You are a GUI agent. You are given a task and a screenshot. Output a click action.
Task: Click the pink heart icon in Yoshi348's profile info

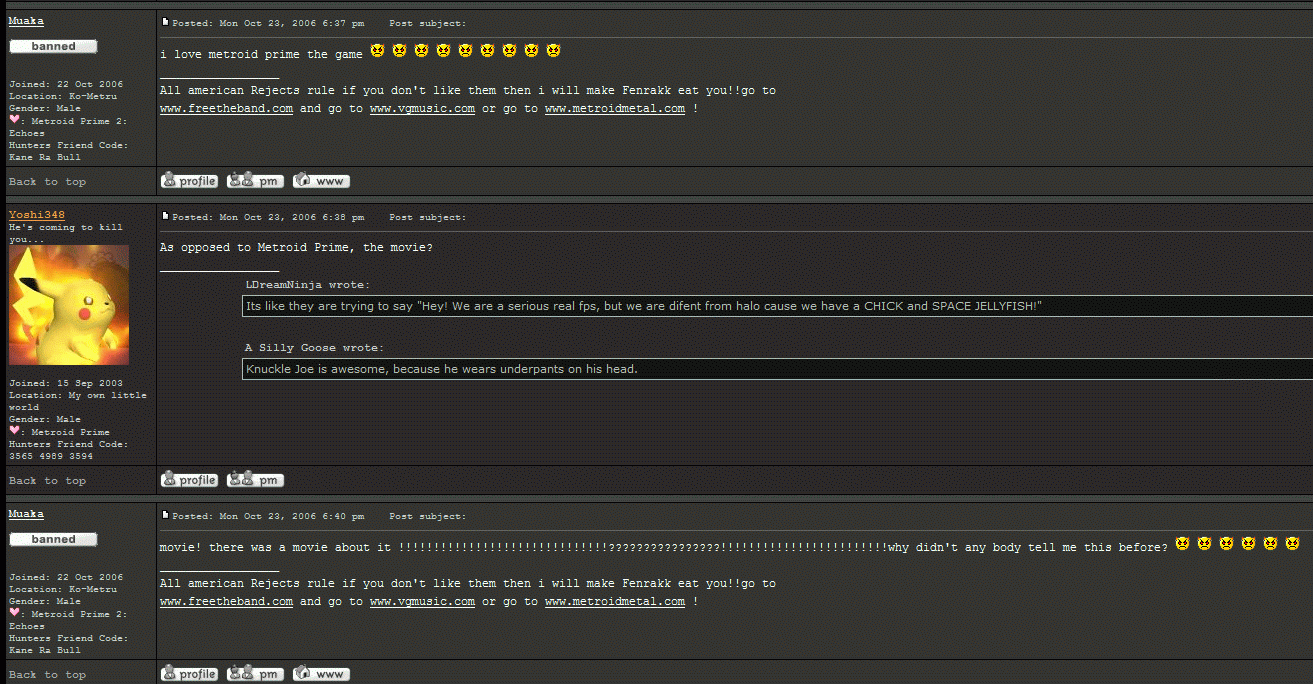[x=14, y=431]
